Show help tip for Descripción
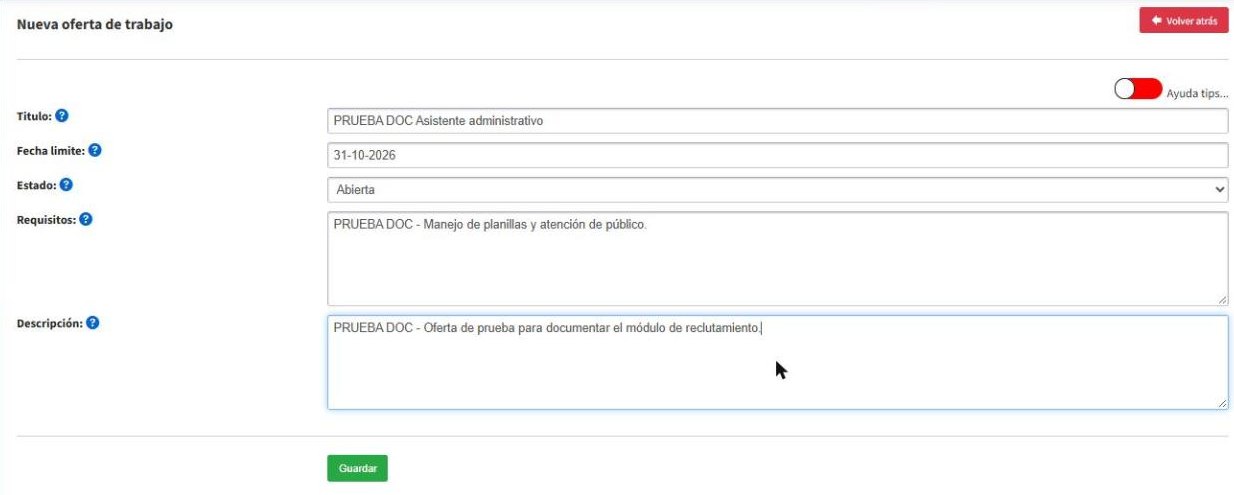 pos(92,324)
